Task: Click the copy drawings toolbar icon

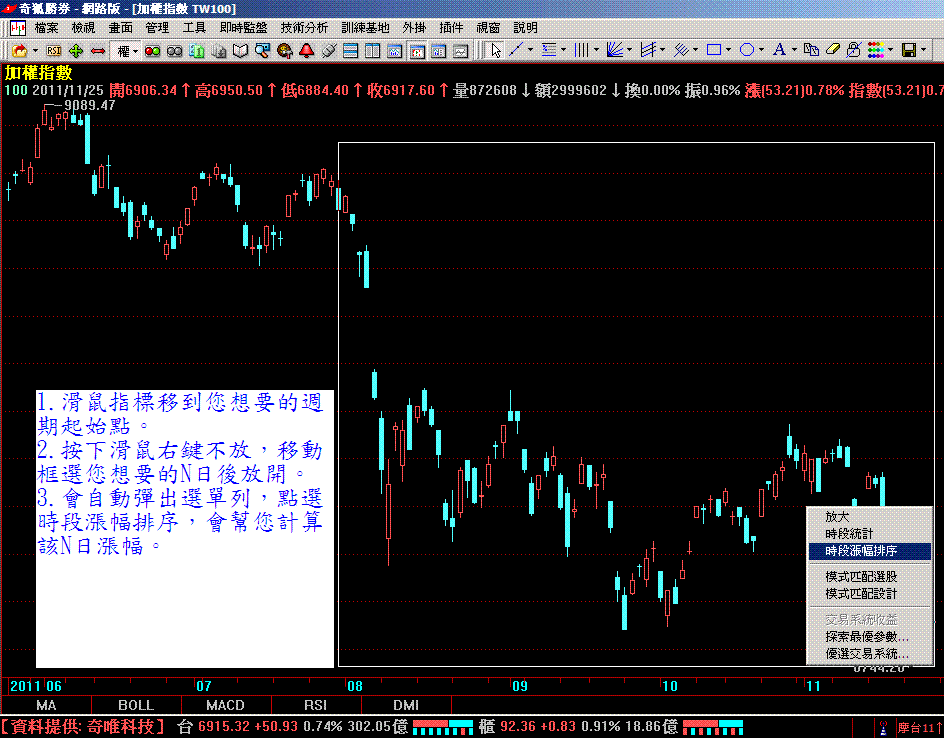Action: coord(812,50)
